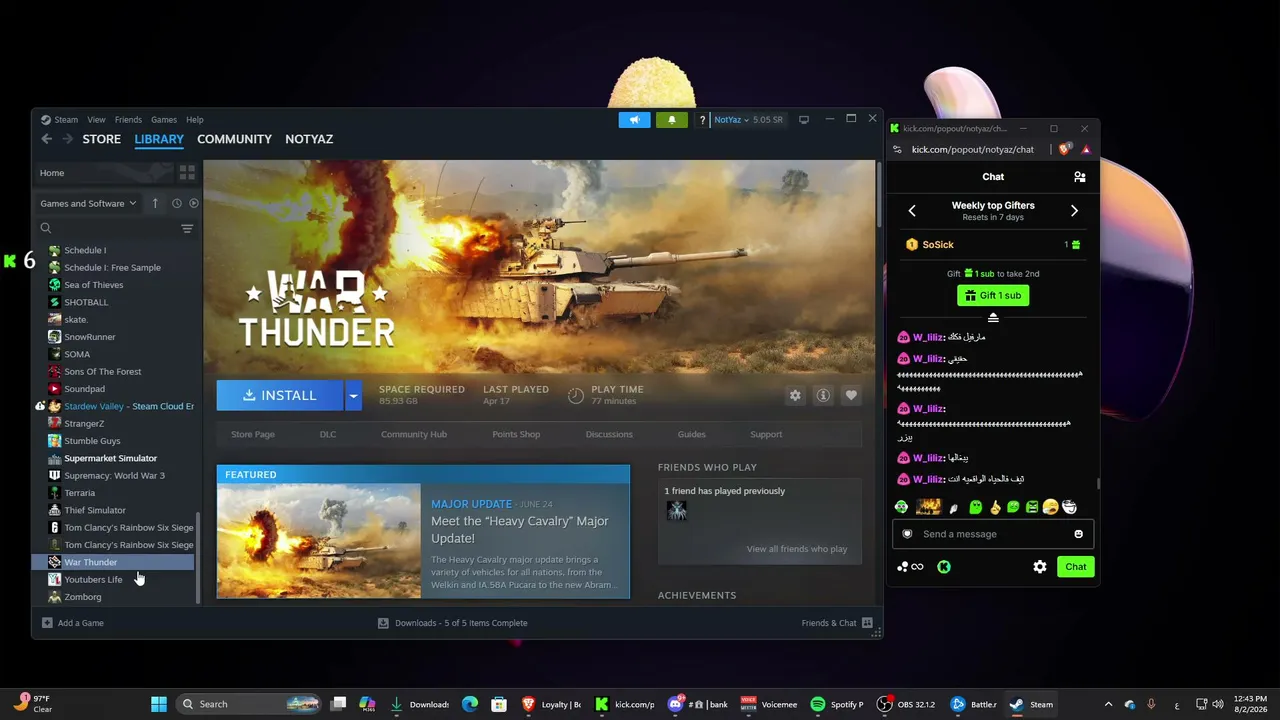Open Heavy Cavalry major update thumbnail

[x=319, y=541]
